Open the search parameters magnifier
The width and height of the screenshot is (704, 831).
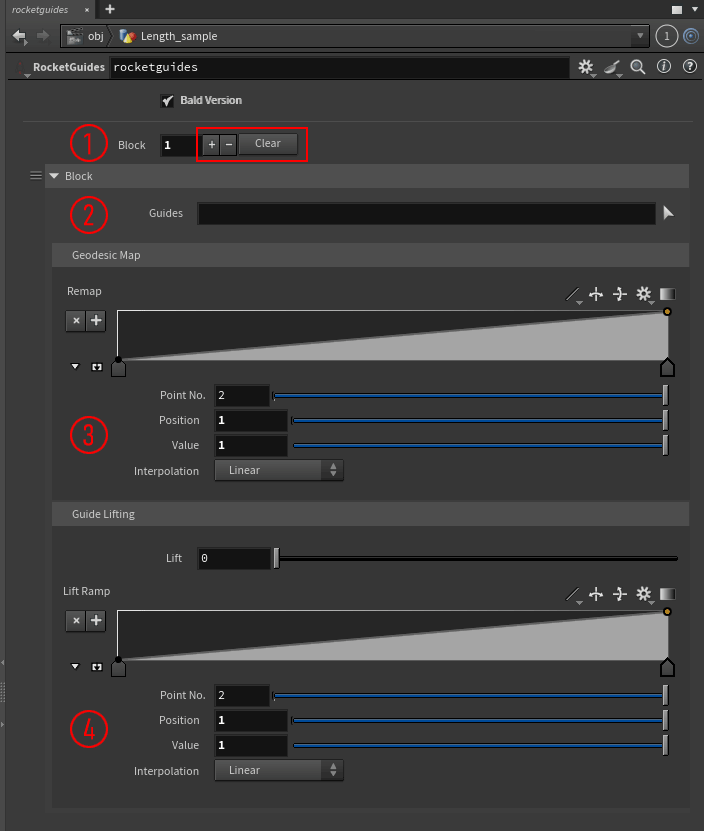pos(638,67)
